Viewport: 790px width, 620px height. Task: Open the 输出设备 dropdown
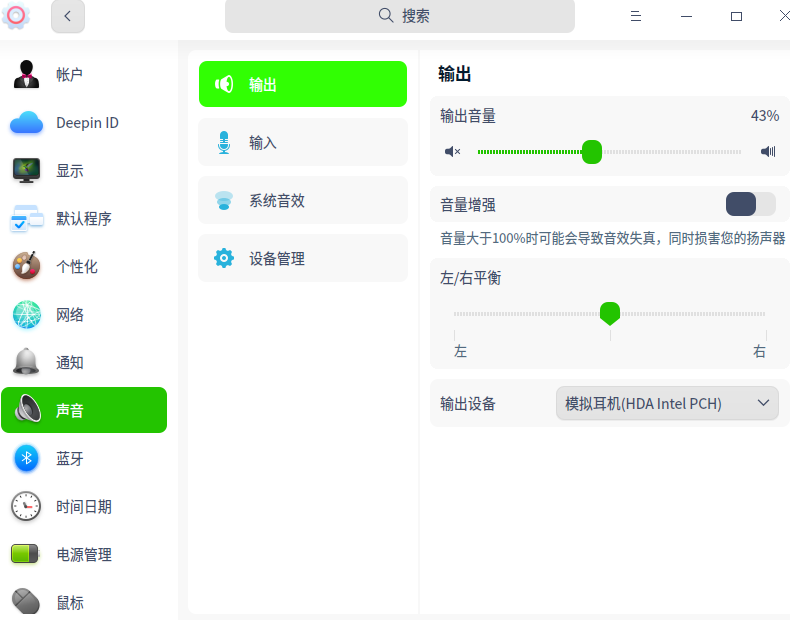(x=667, y=403)
